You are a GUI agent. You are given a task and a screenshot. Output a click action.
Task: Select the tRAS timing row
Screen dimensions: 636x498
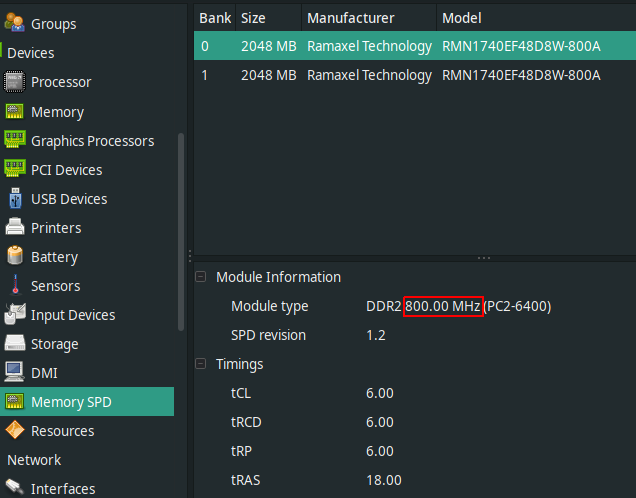tap(415, 480)
